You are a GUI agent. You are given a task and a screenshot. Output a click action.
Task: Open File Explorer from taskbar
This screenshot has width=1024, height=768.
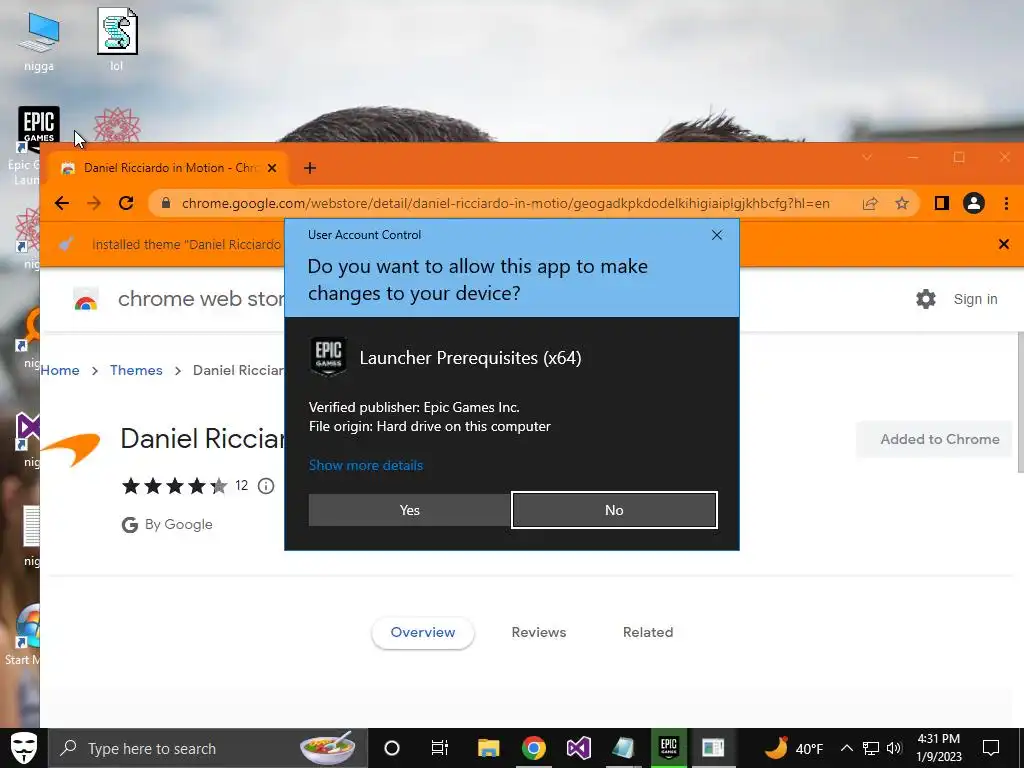[x=488, y=748]
